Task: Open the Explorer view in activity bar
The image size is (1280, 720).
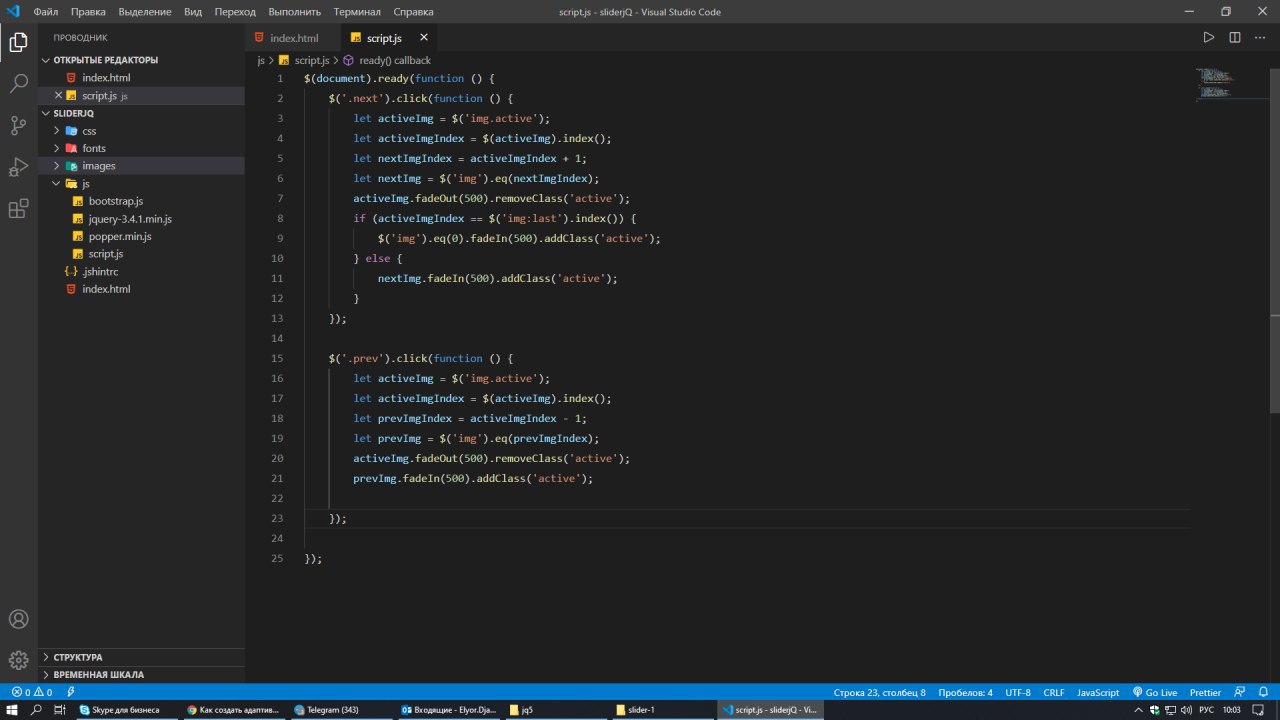Action: [18, 42]
